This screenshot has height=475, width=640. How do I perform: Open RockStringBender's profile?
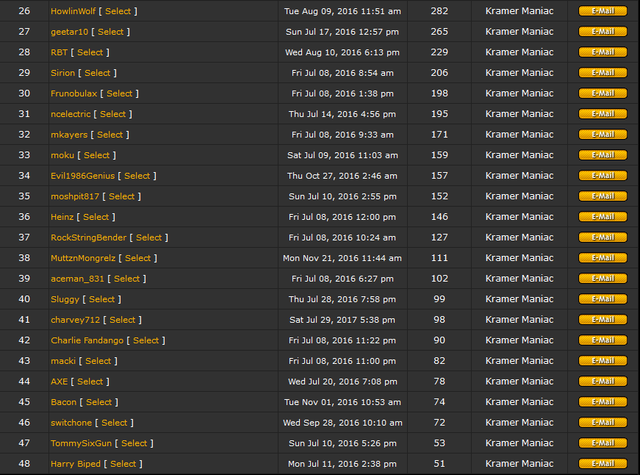[89, 238]
